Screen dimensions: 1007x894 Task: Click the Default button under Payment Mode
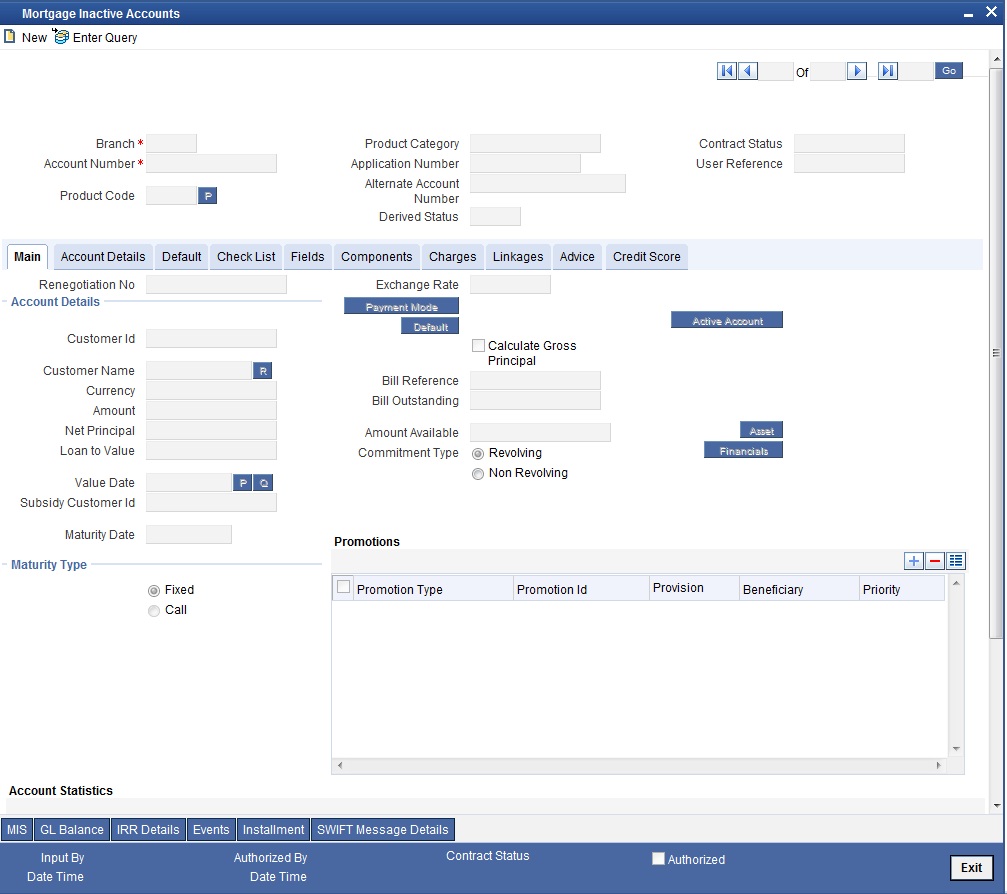tap(430, 326)
